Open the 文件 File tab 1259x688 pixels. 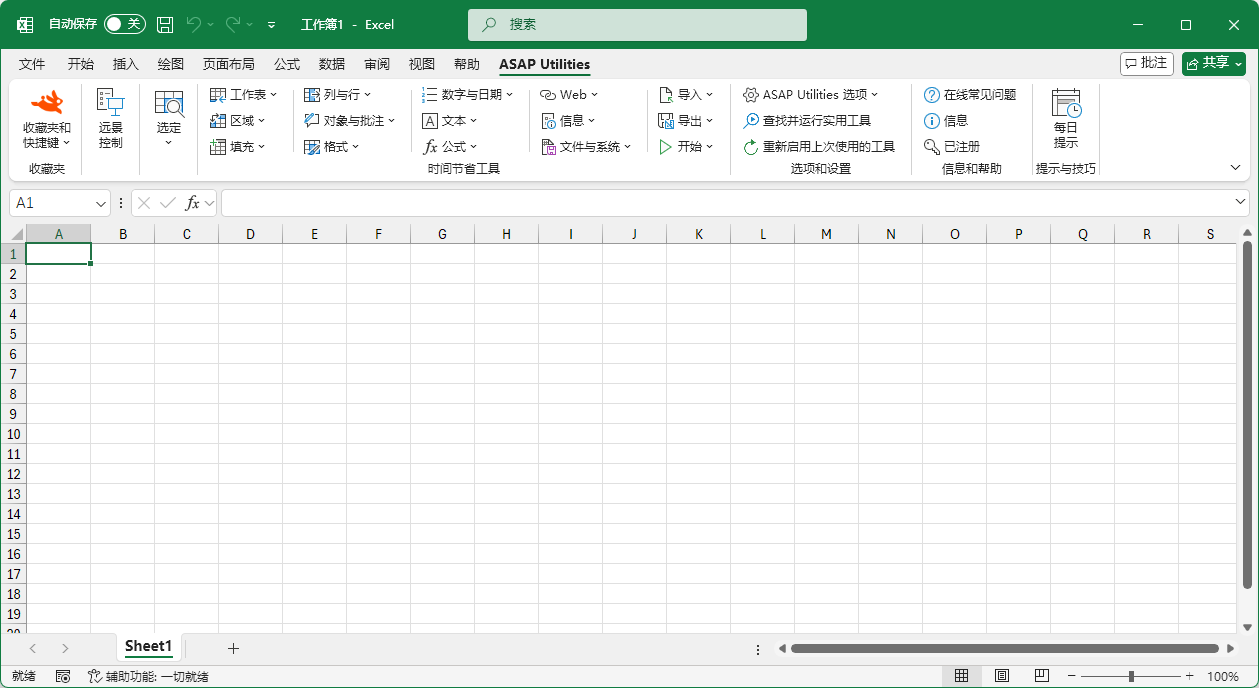[x=32, y=64]
